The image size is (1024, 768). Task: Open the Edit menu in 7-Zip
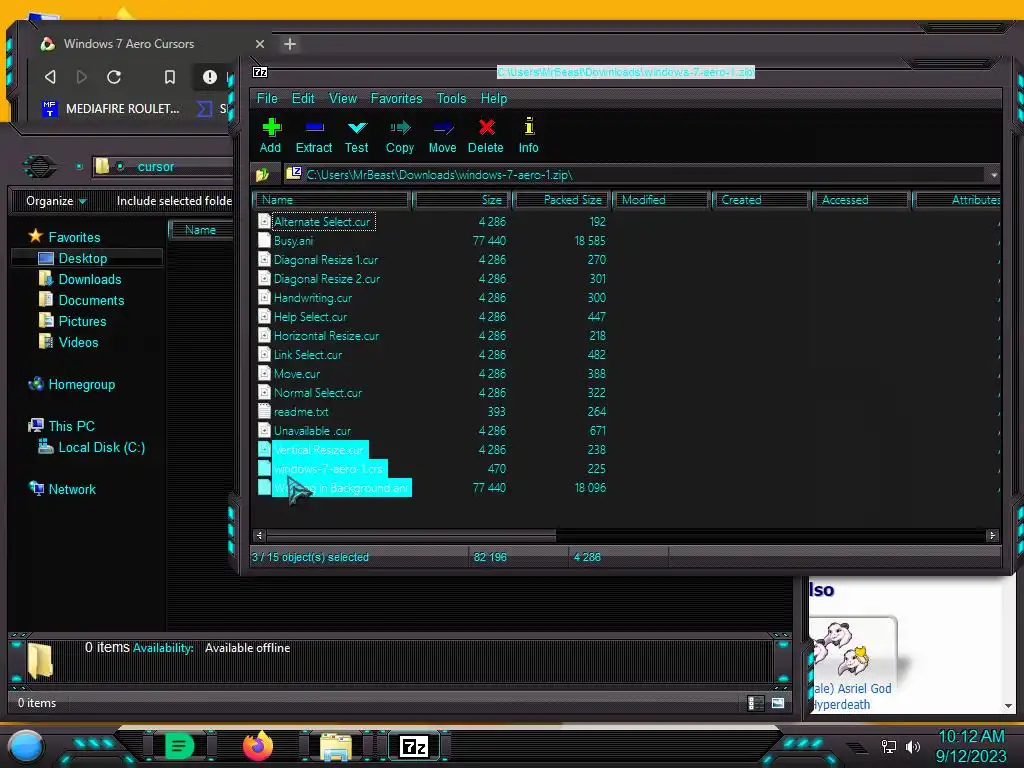(x=303, y=98)
